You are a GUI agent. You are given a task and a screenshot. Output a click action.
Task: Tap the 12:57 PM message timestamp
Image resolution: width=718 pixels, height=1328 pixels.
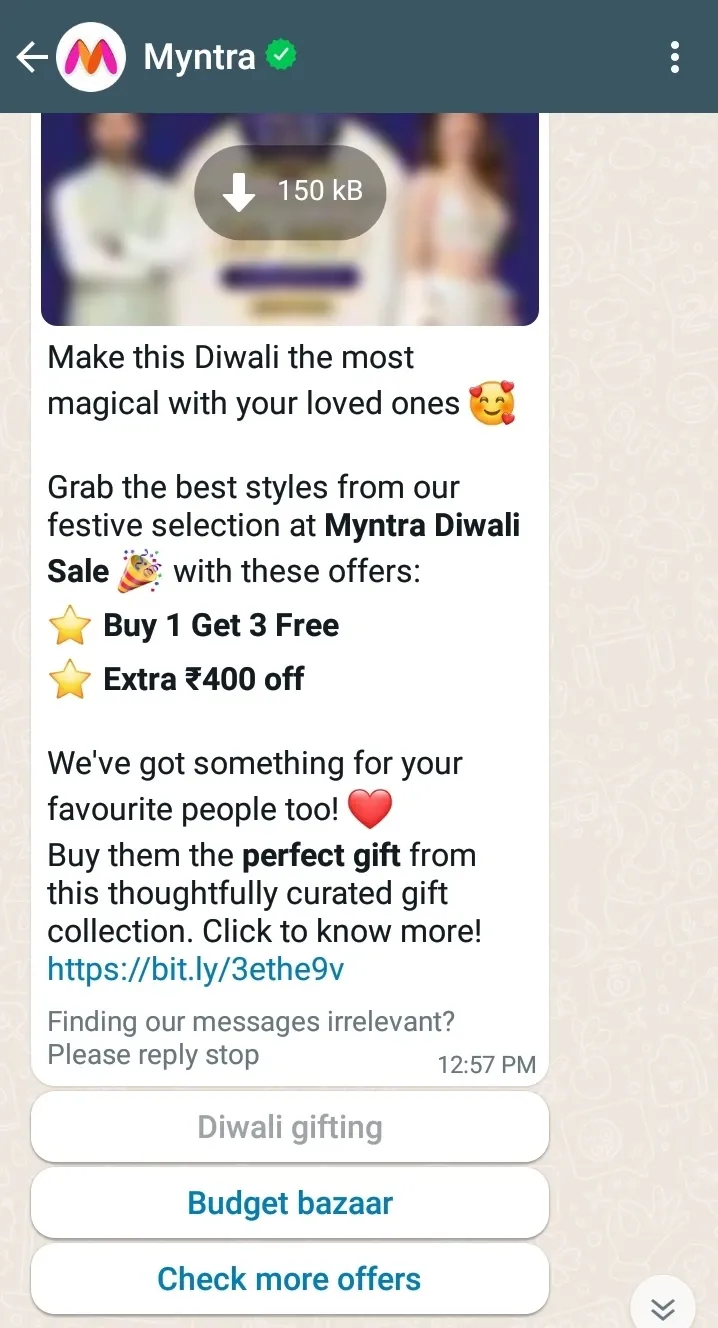pyautogui.click(x=487, y=1065)
